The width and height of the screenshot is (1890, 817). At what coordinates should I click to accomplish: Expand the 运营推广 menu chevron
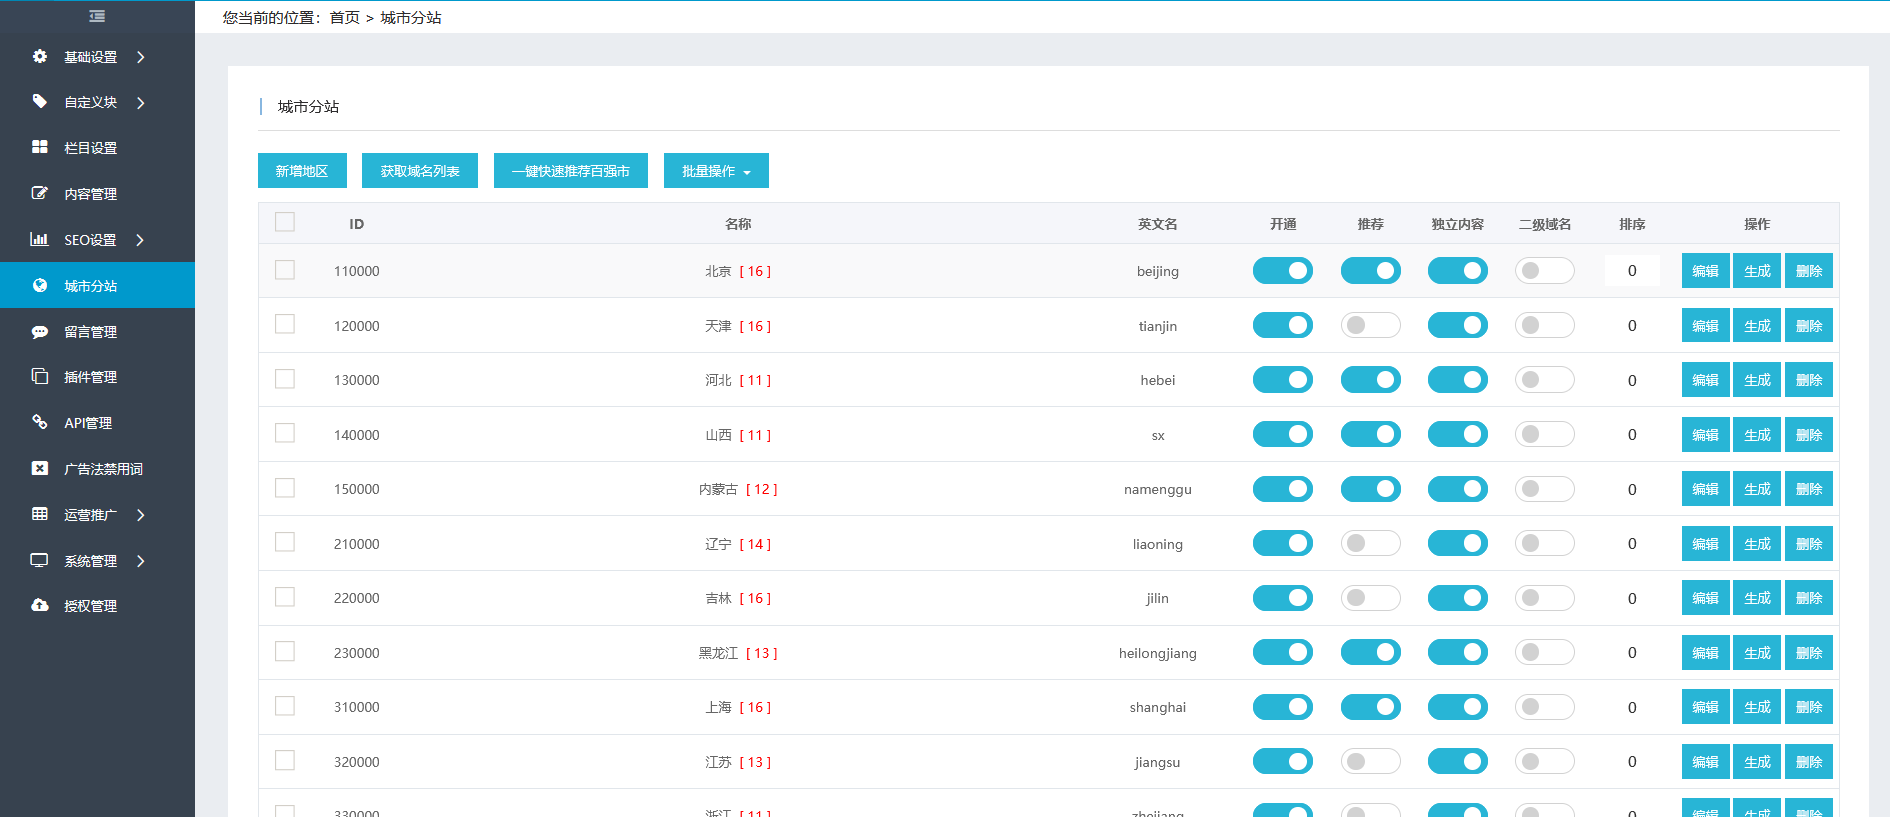pyautogui.click(x=140, y=515)
